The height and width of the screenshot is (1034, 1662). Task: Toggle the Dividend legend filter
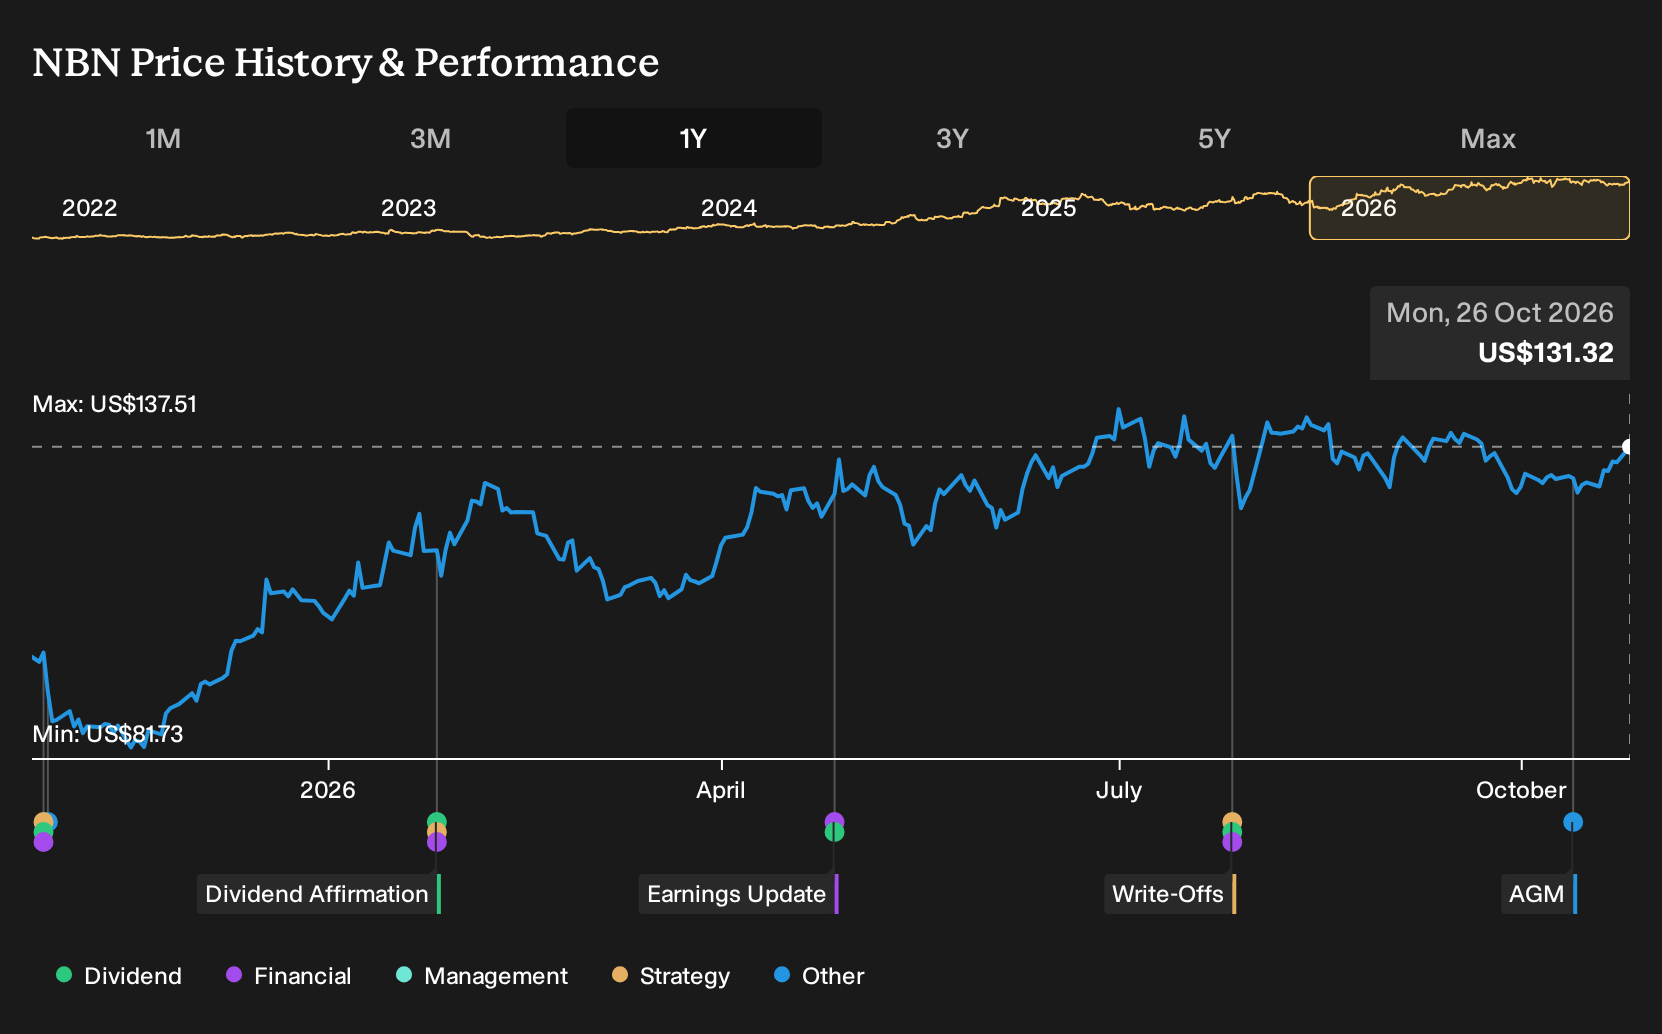[x=119, y=976]
